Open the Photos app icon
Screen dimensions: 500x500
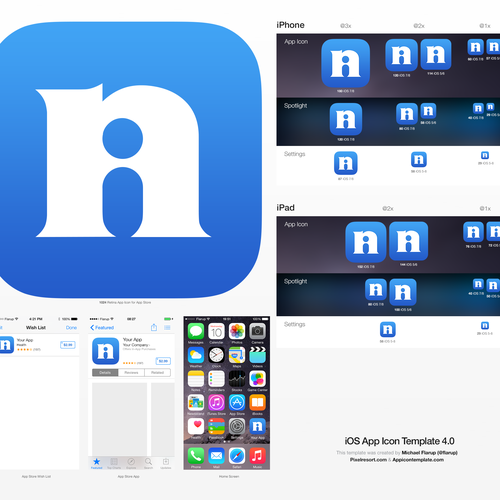(x=237, y=331)
